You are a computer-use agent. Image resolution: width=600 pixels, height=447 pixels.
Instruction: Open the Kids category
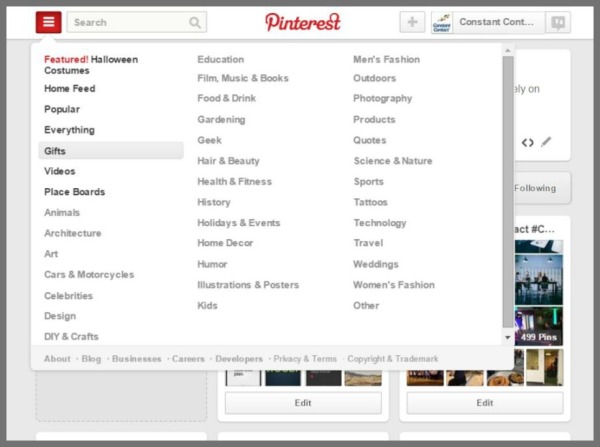(207, 305)
